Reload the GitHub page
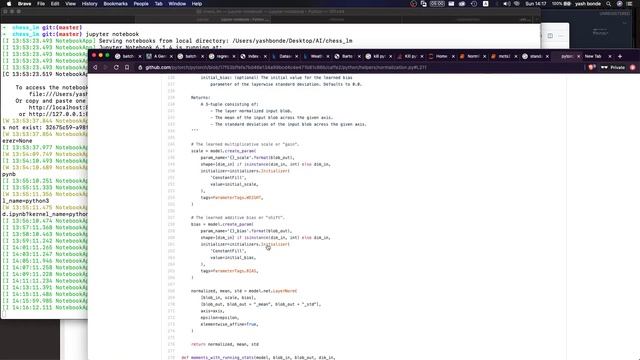Screen dimensions: 640x360 click(116, 67)
